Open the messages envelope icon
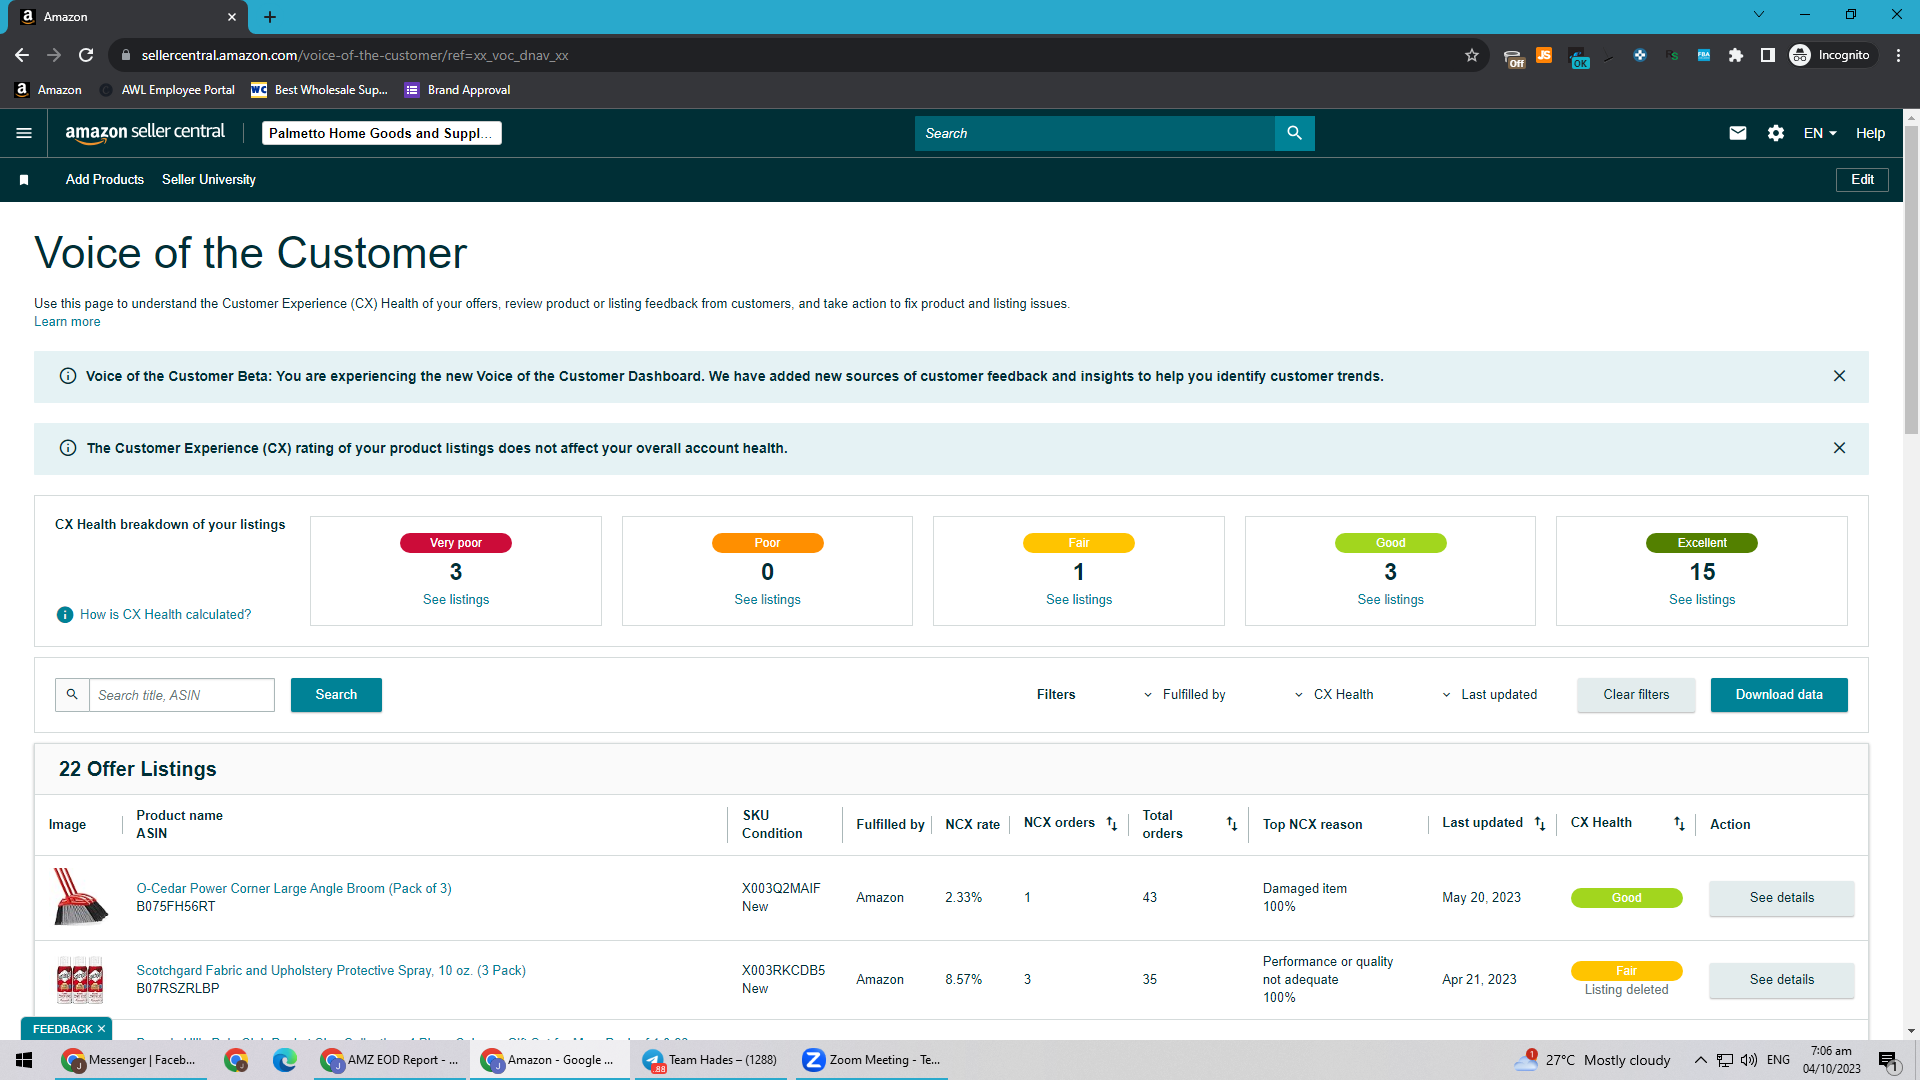The image size is (1920, 1080). pyautogui.click(x=1738, y=133)
